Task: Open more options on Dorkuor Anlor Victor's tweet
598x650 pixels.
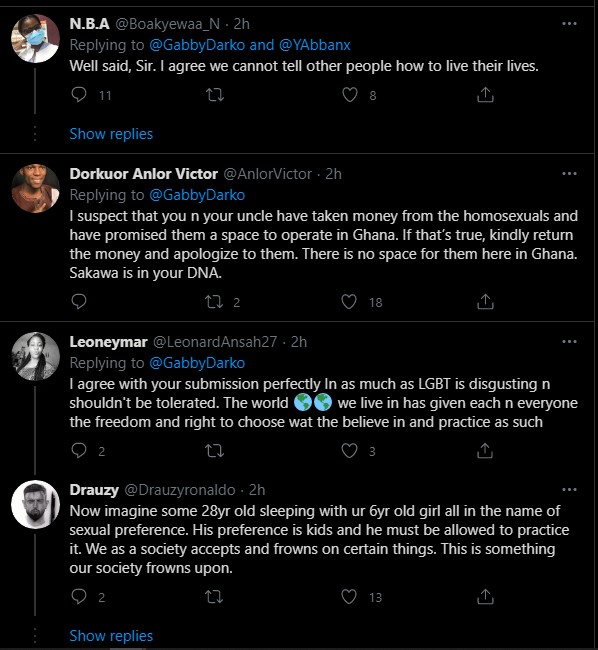Action: 569,174
